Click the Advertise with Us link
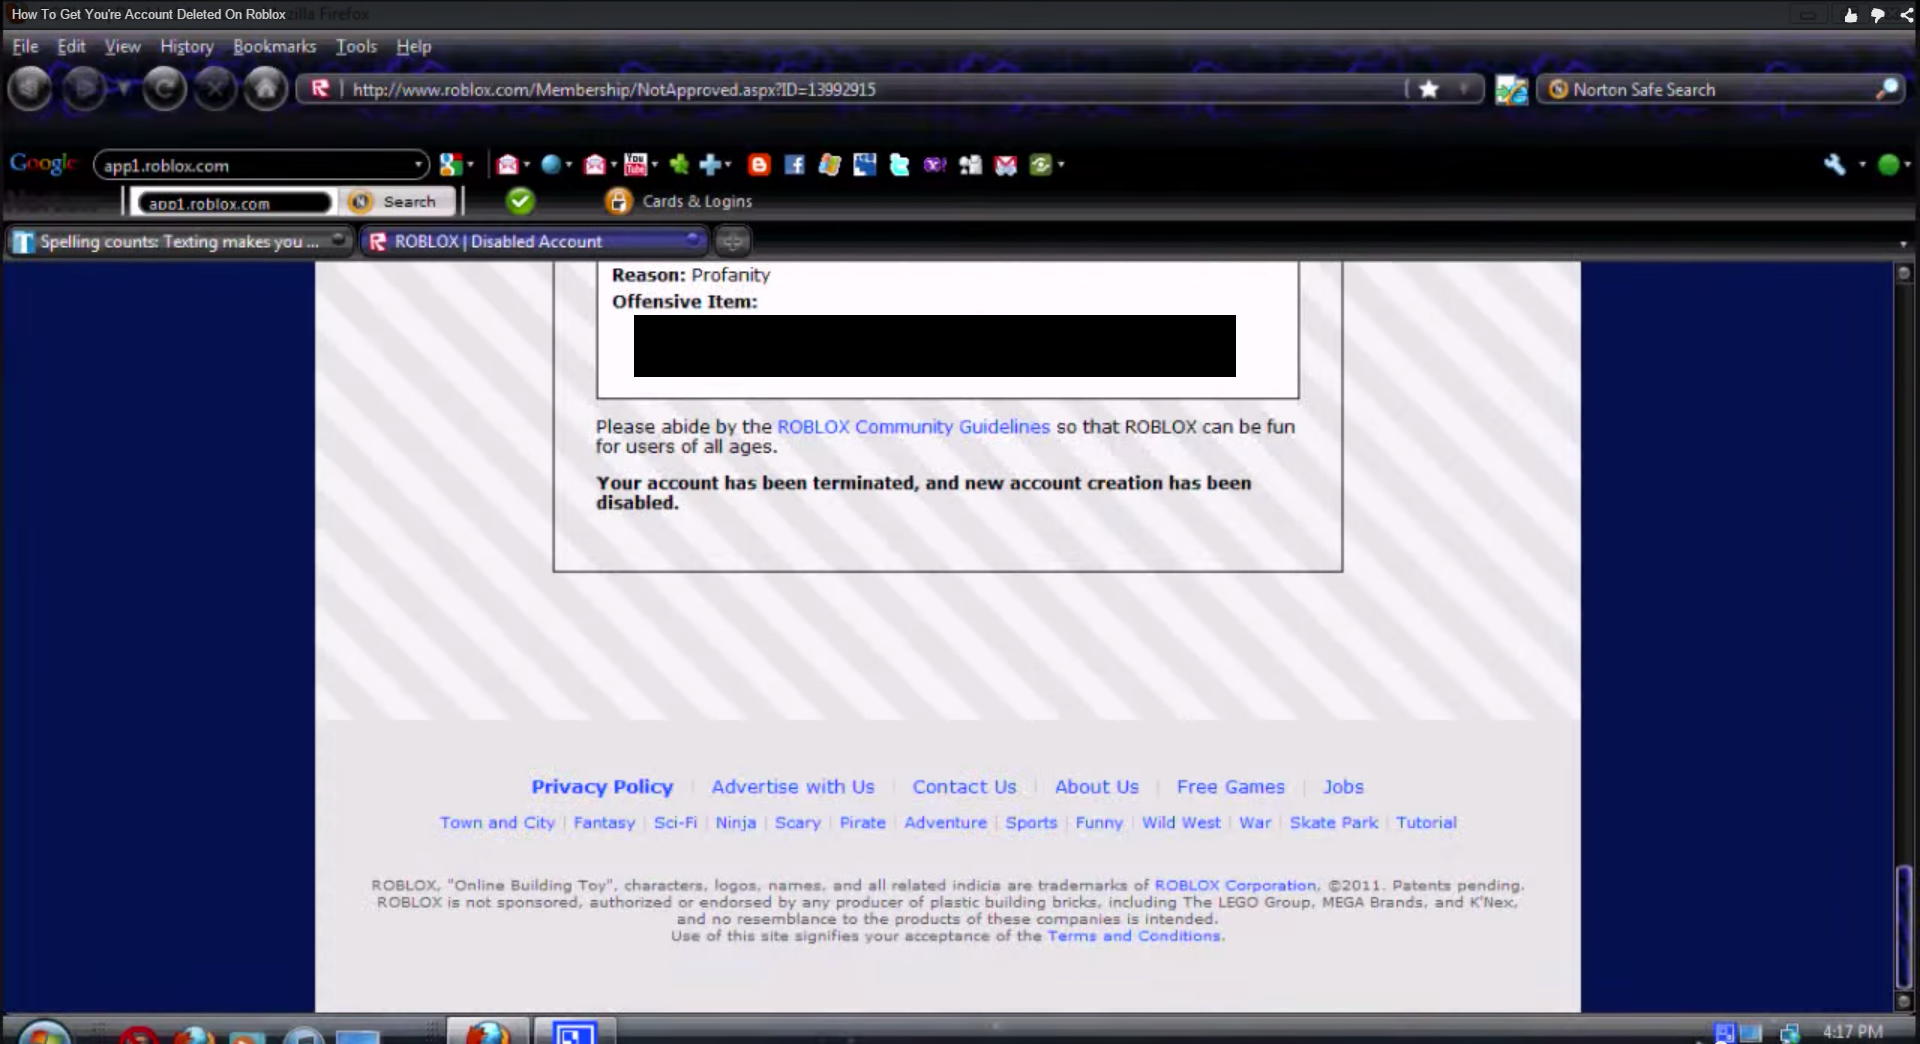Image resolution: width=1920 pixels, height=1044 pixels. coord(793,787)
